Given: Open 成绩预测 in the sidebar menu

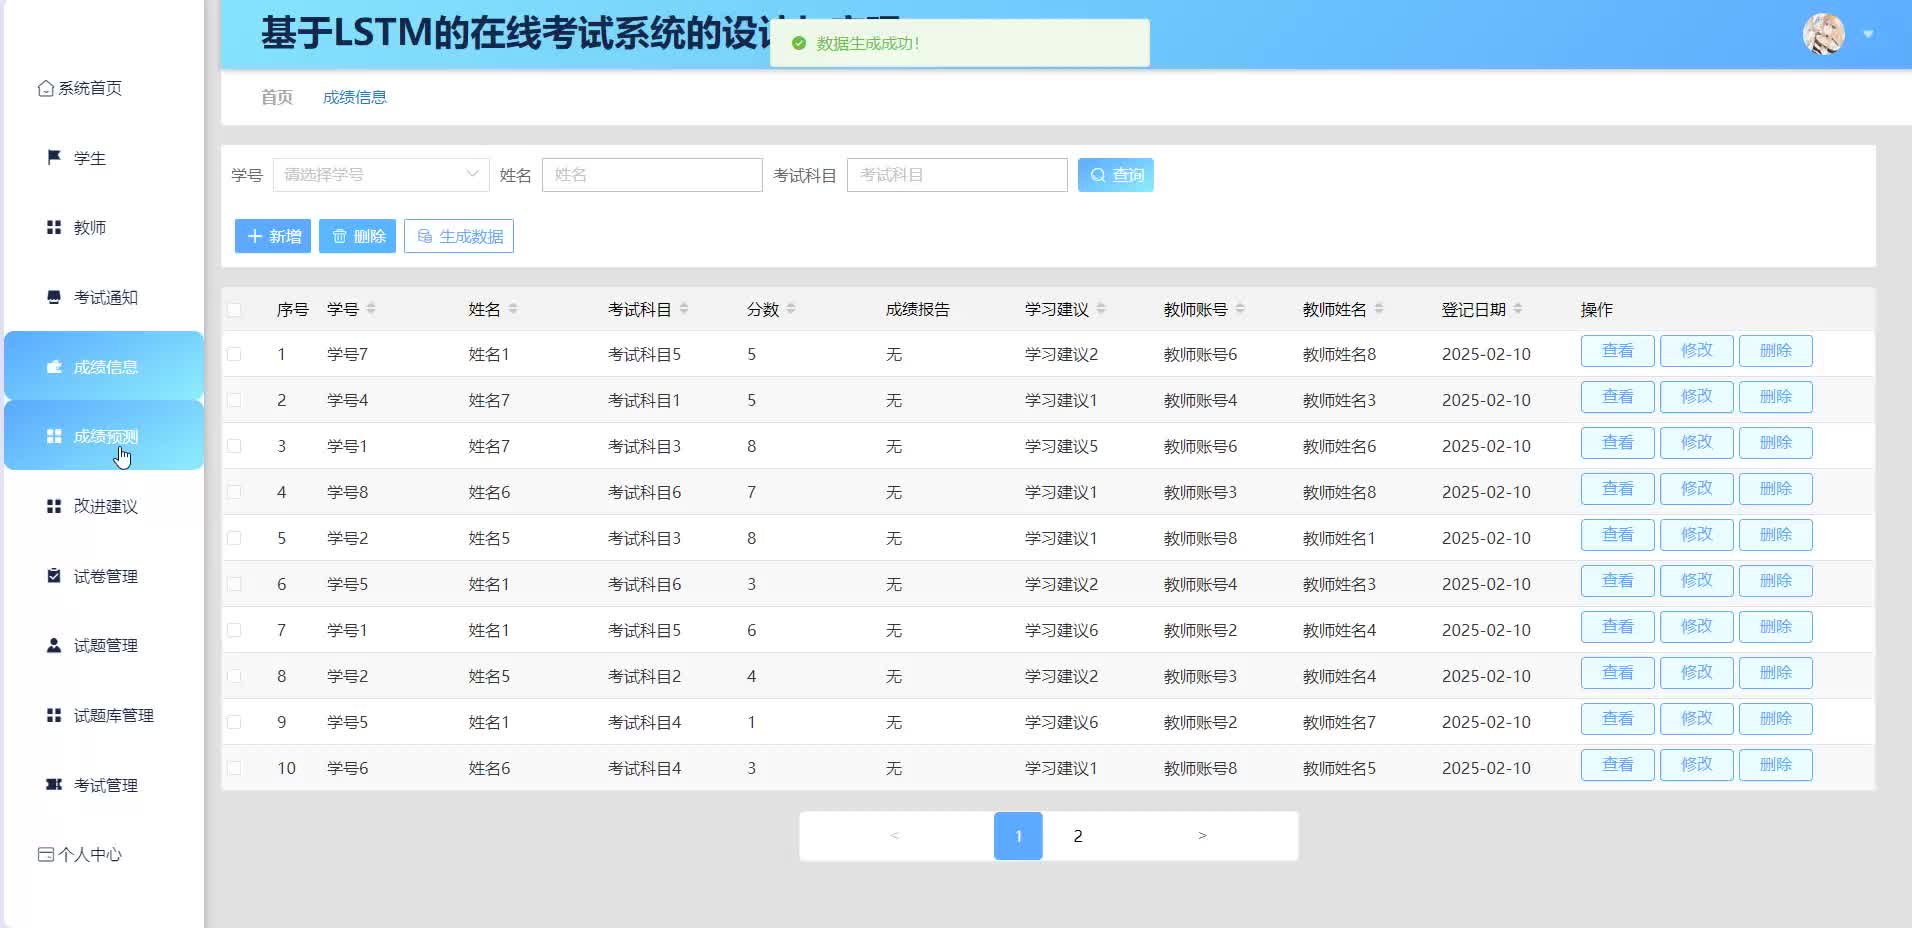Looking at the screenshot, I should pyautogui.click(x=105, y=436).
